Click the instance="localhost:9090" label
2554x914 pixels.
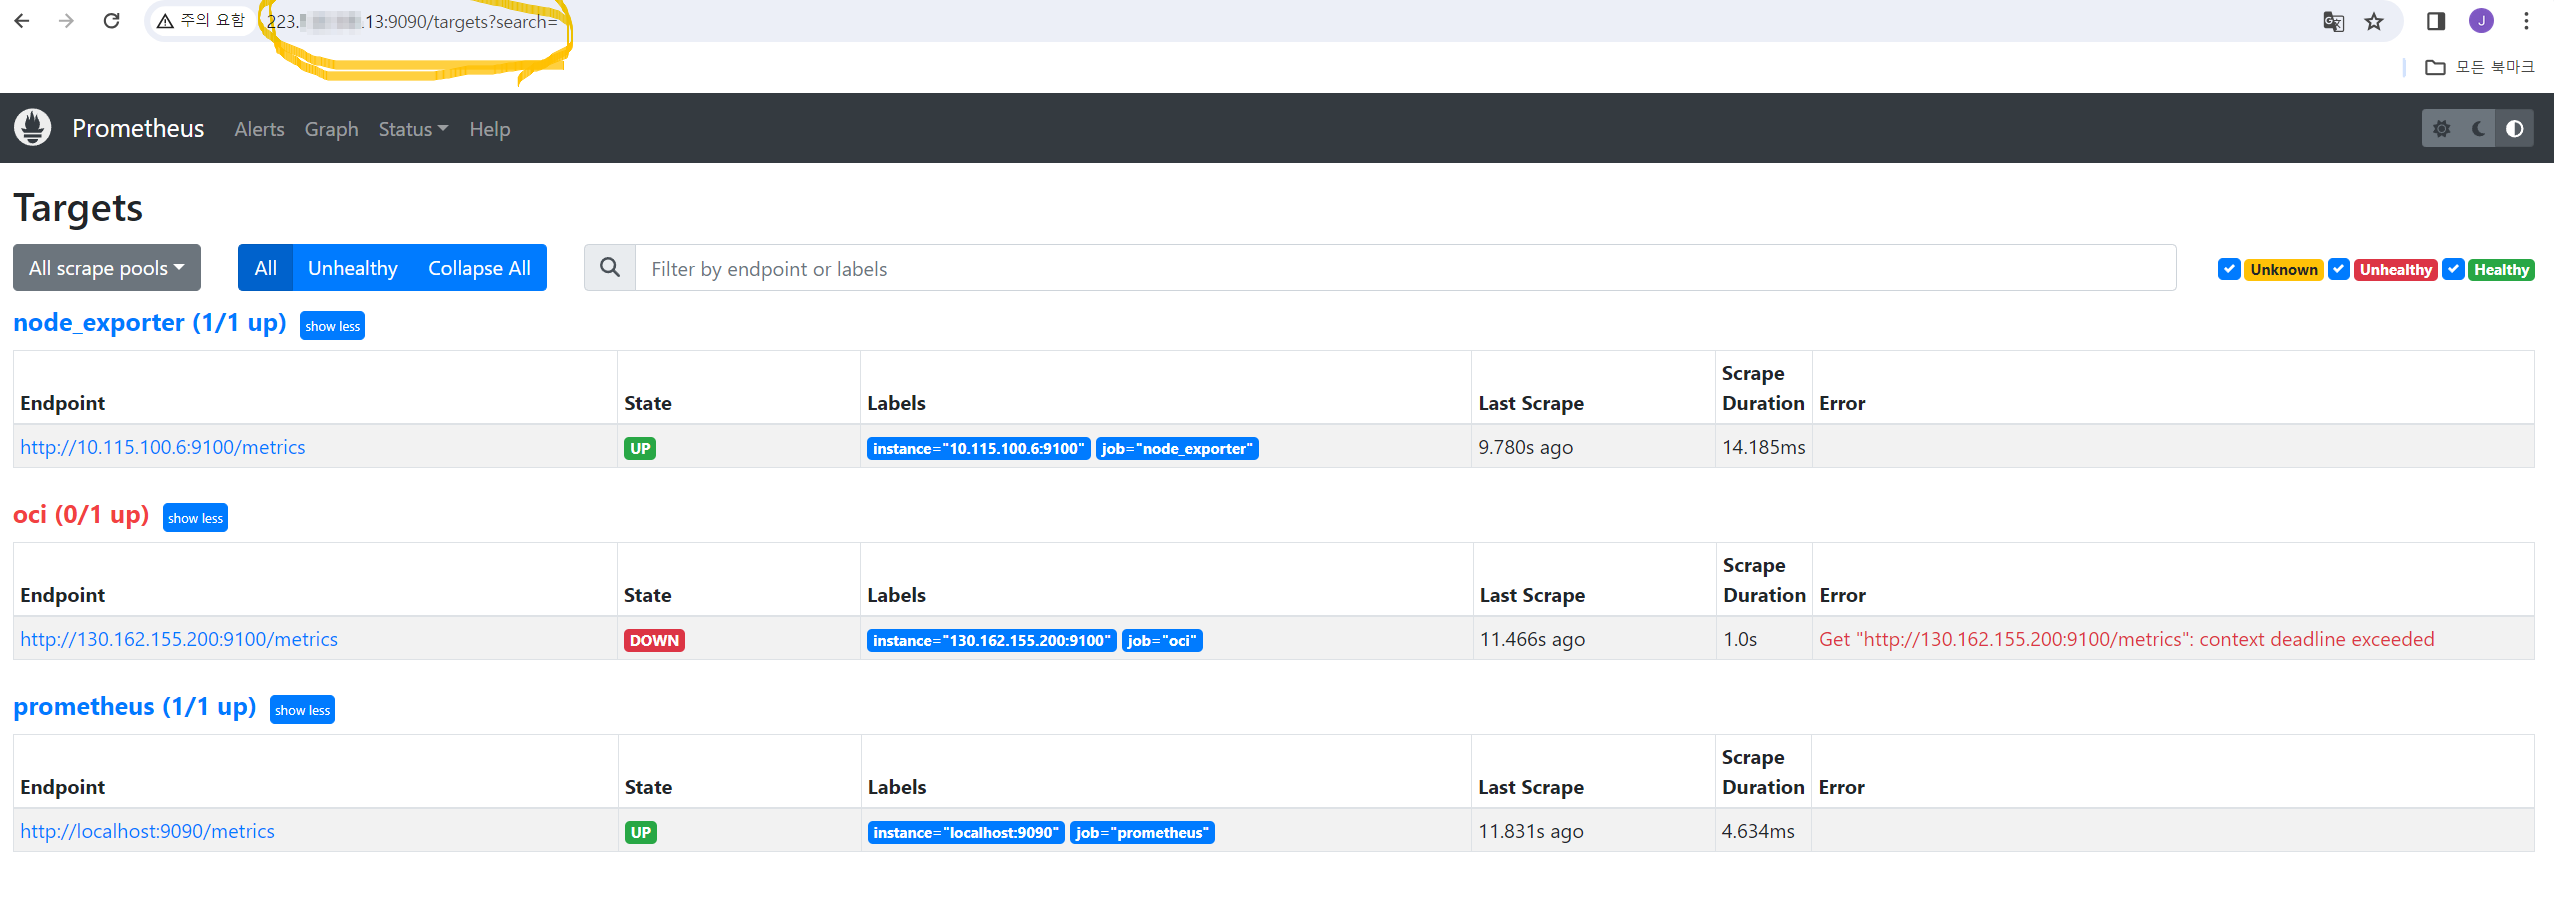[x=966, y=832]
